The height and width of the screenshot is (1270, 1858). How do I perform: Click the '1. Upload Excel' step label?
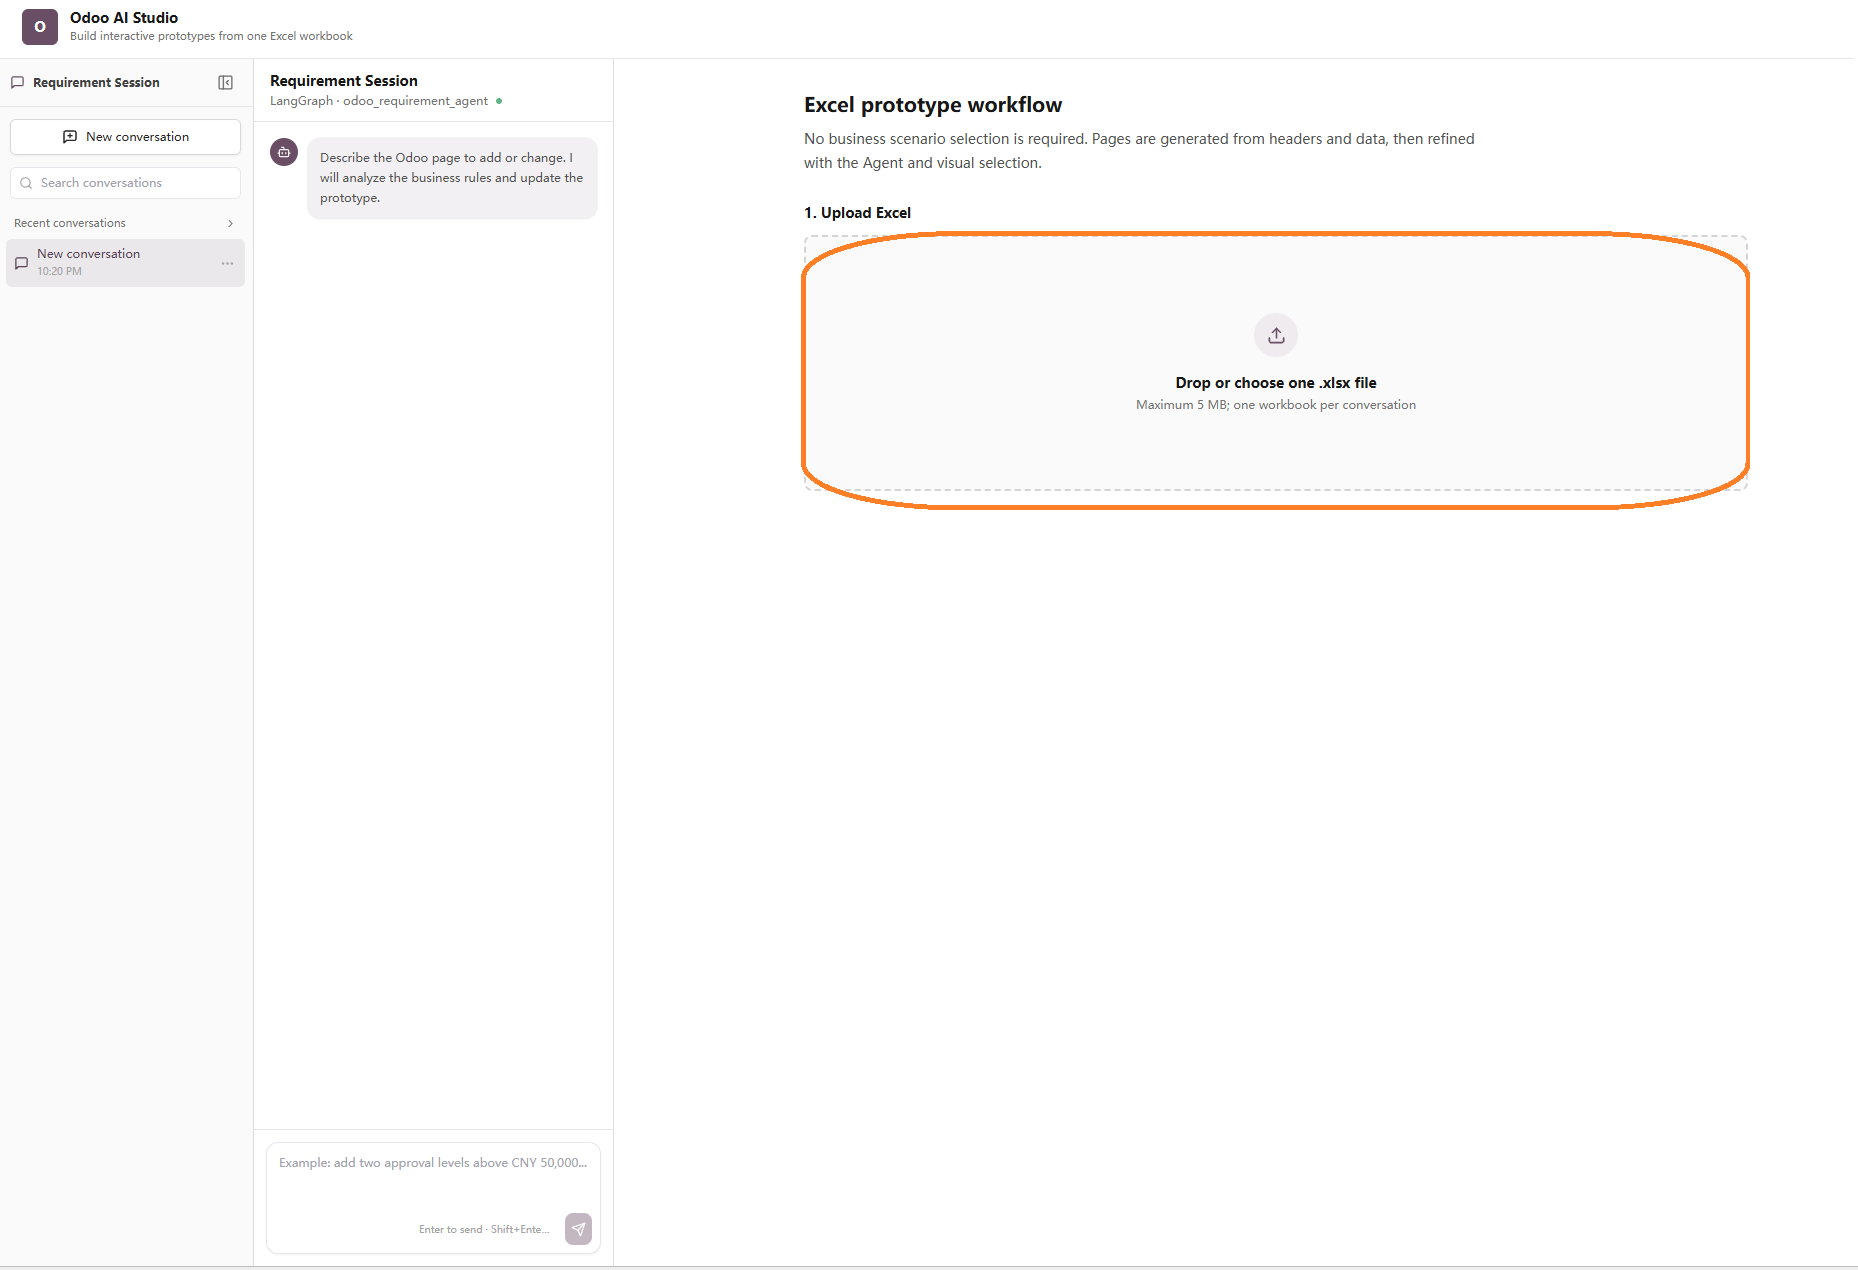click(857, 213)
